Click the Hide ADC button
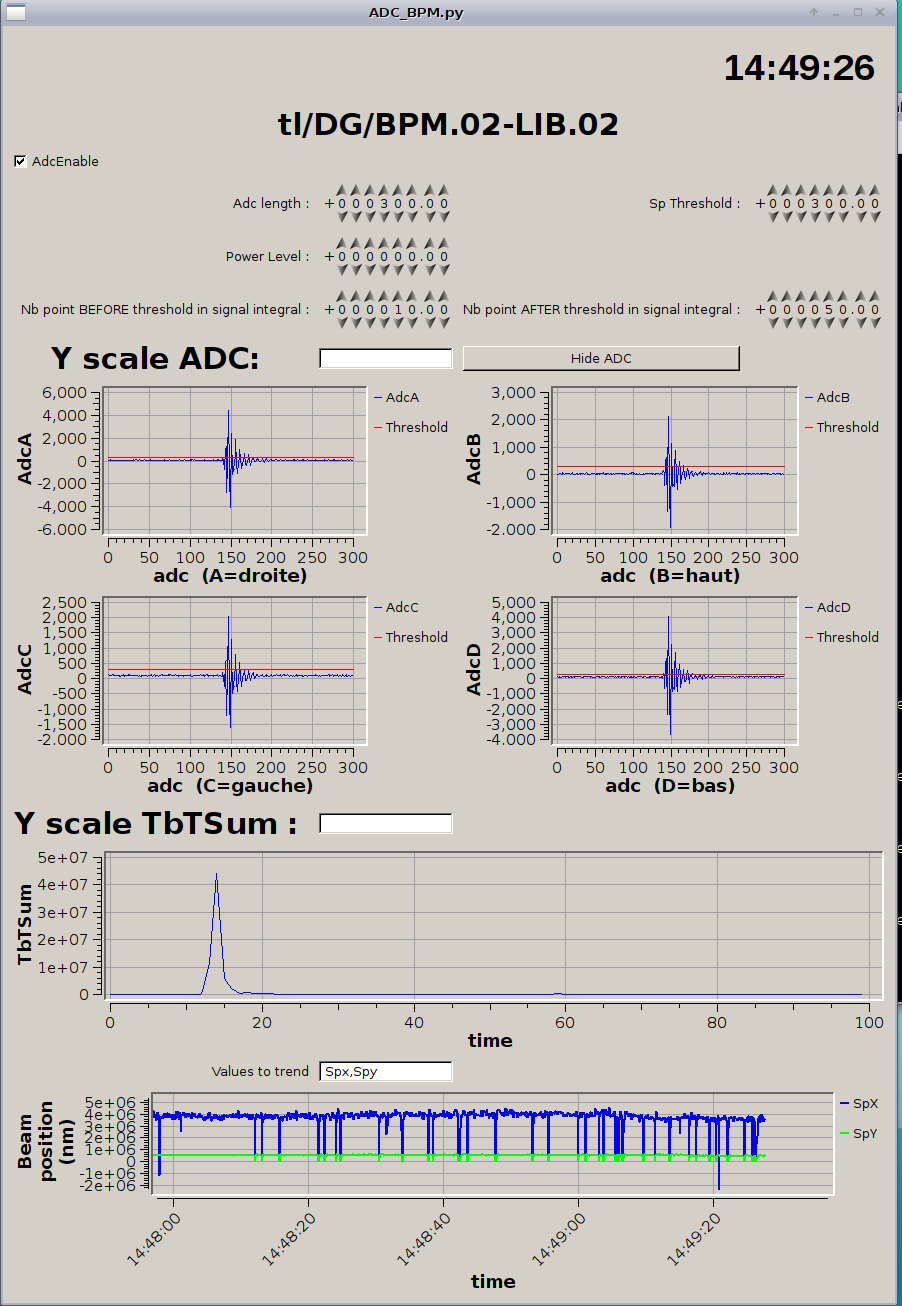Image resolution: width=902 pixels, height=1306 pixels. [x=600, y=358]
